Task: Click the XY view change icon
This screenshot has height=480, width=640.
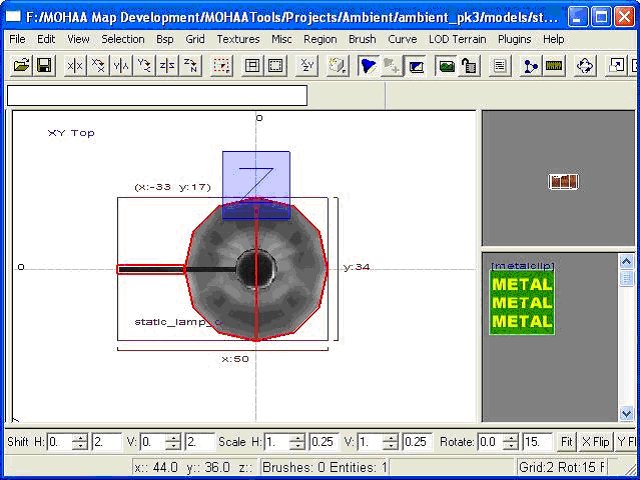Action: point(308,66)
